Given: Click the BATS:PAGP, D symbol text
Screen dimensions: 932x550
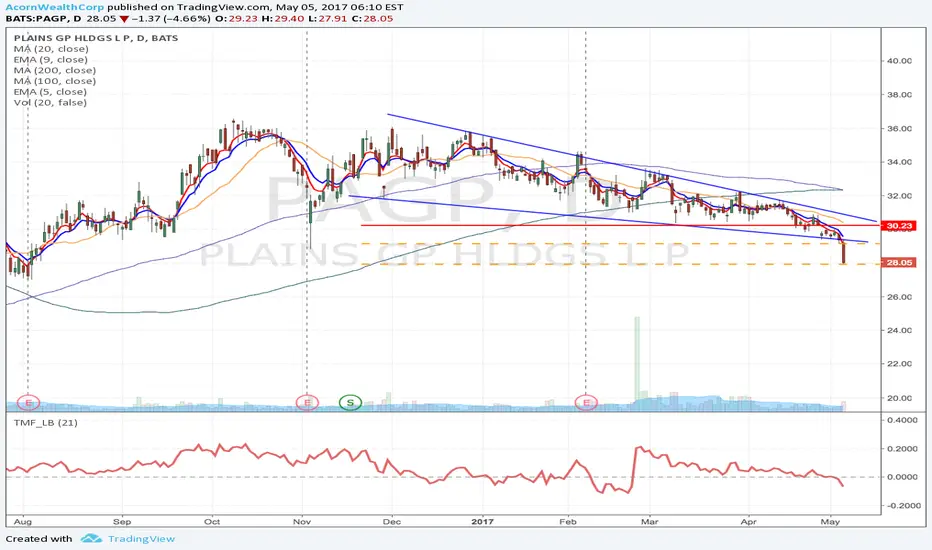Looking at the screenshot, I should pyautogui.click(x=44, y=18).
